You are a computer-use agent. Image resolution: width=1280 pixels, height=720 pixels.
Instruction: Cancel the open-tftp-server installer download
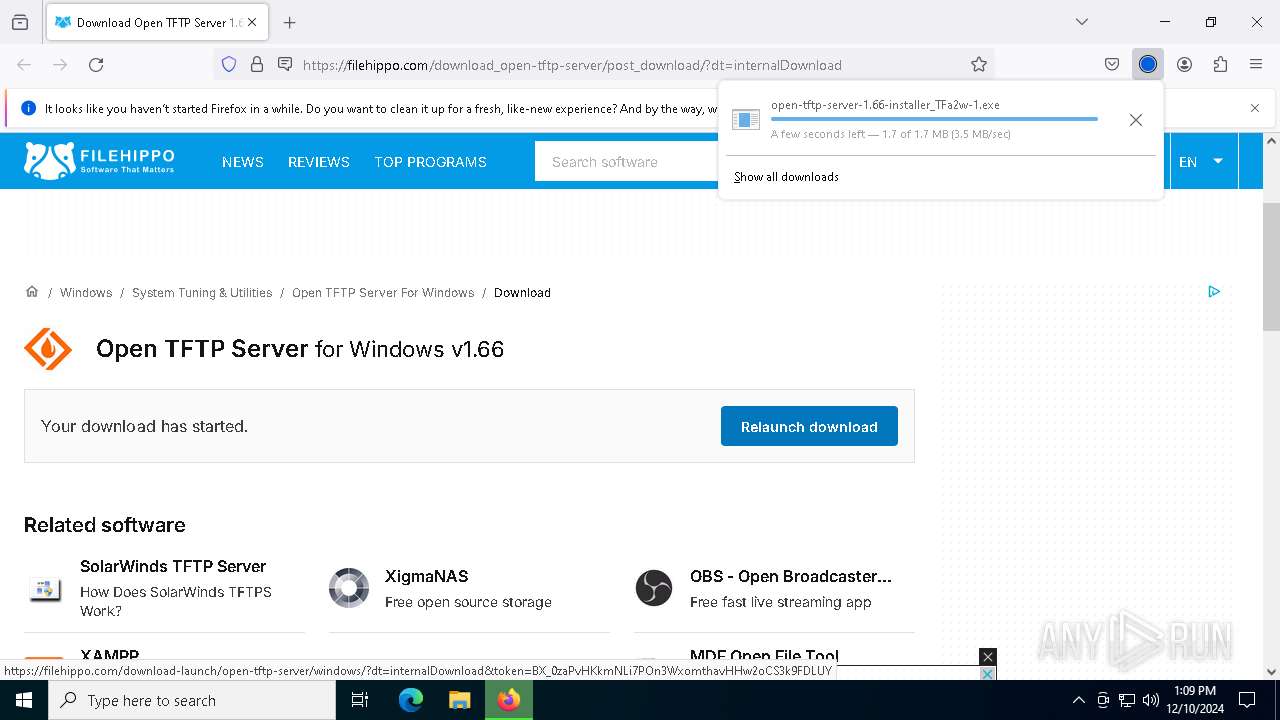pyautogui.click(x=1135, y=120)
